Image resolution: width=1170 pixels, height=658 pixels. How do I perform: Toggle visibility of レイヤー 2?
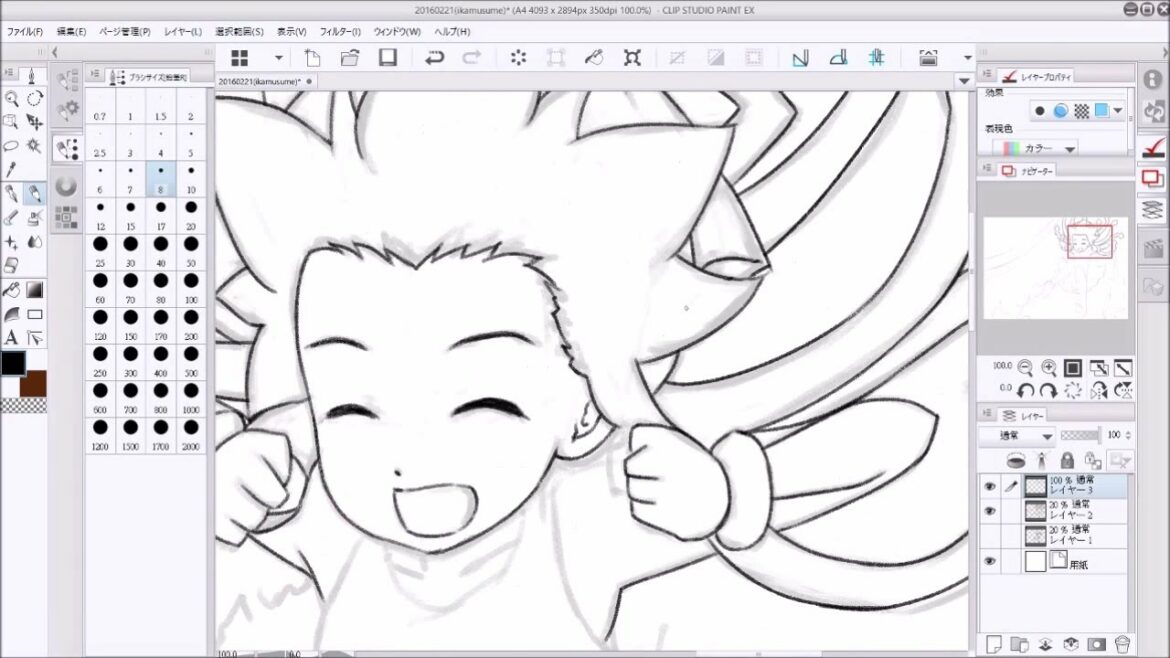[990, 511]
